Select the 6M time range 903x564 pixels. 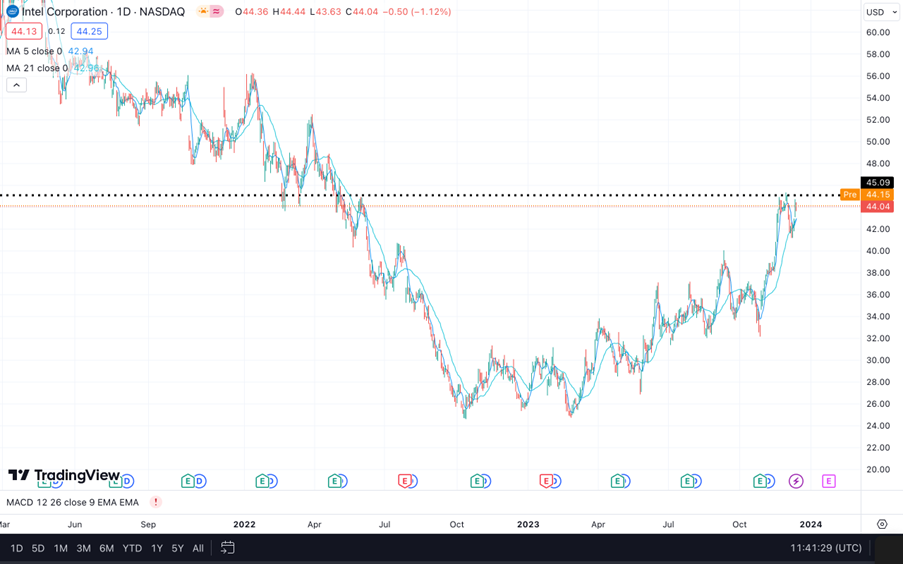click(107, 548)
